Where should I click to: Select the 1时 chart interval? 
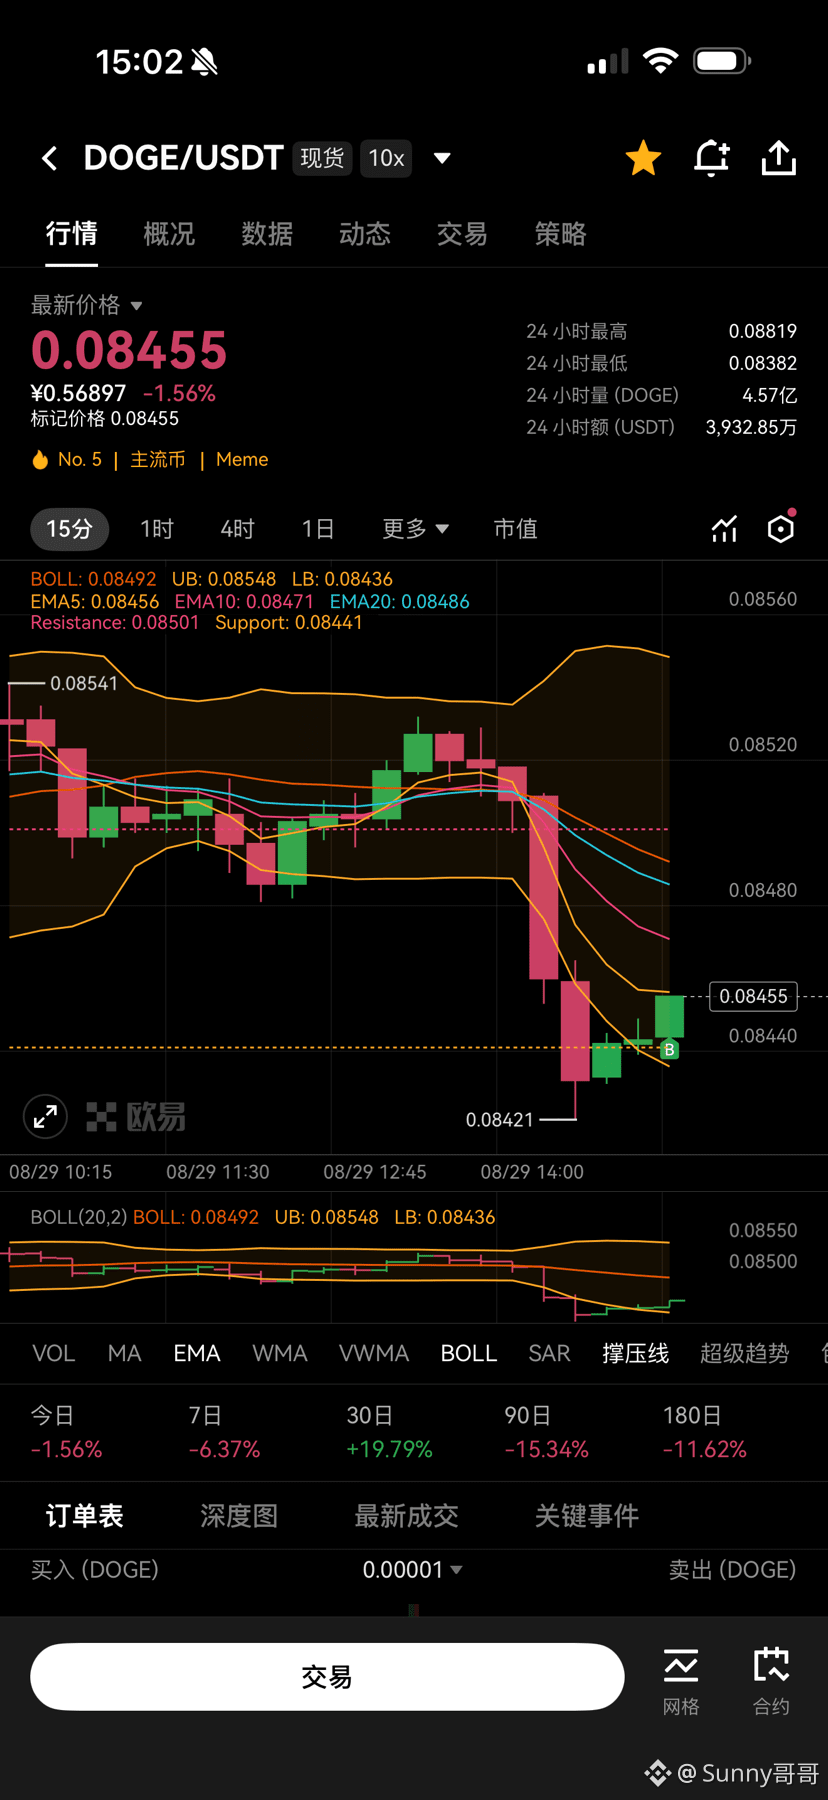pyautogui.click(x=157, y=529)
